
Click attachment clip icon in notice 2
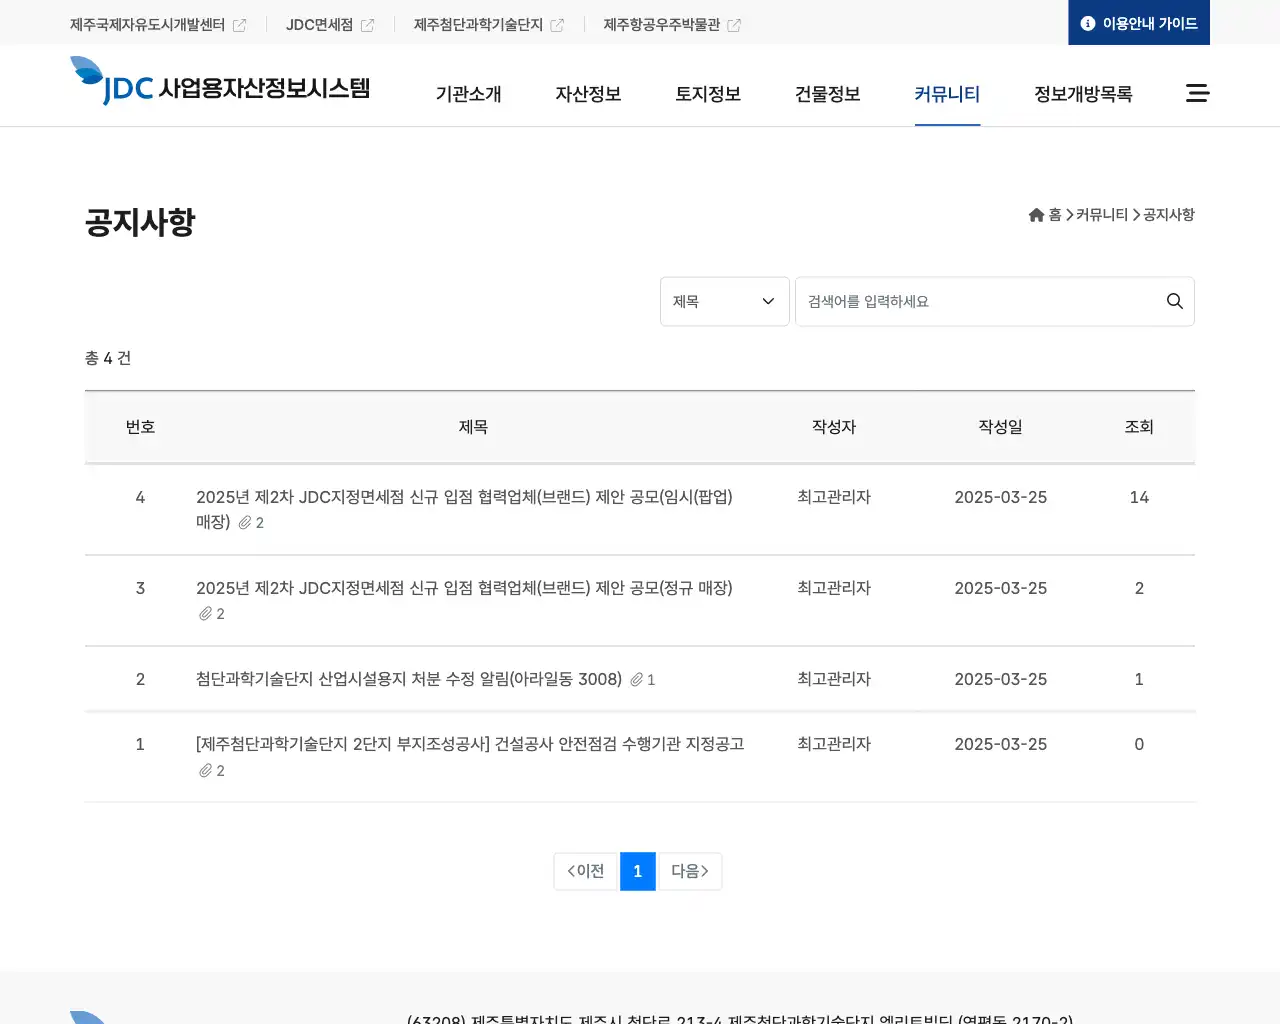point(636,680)
